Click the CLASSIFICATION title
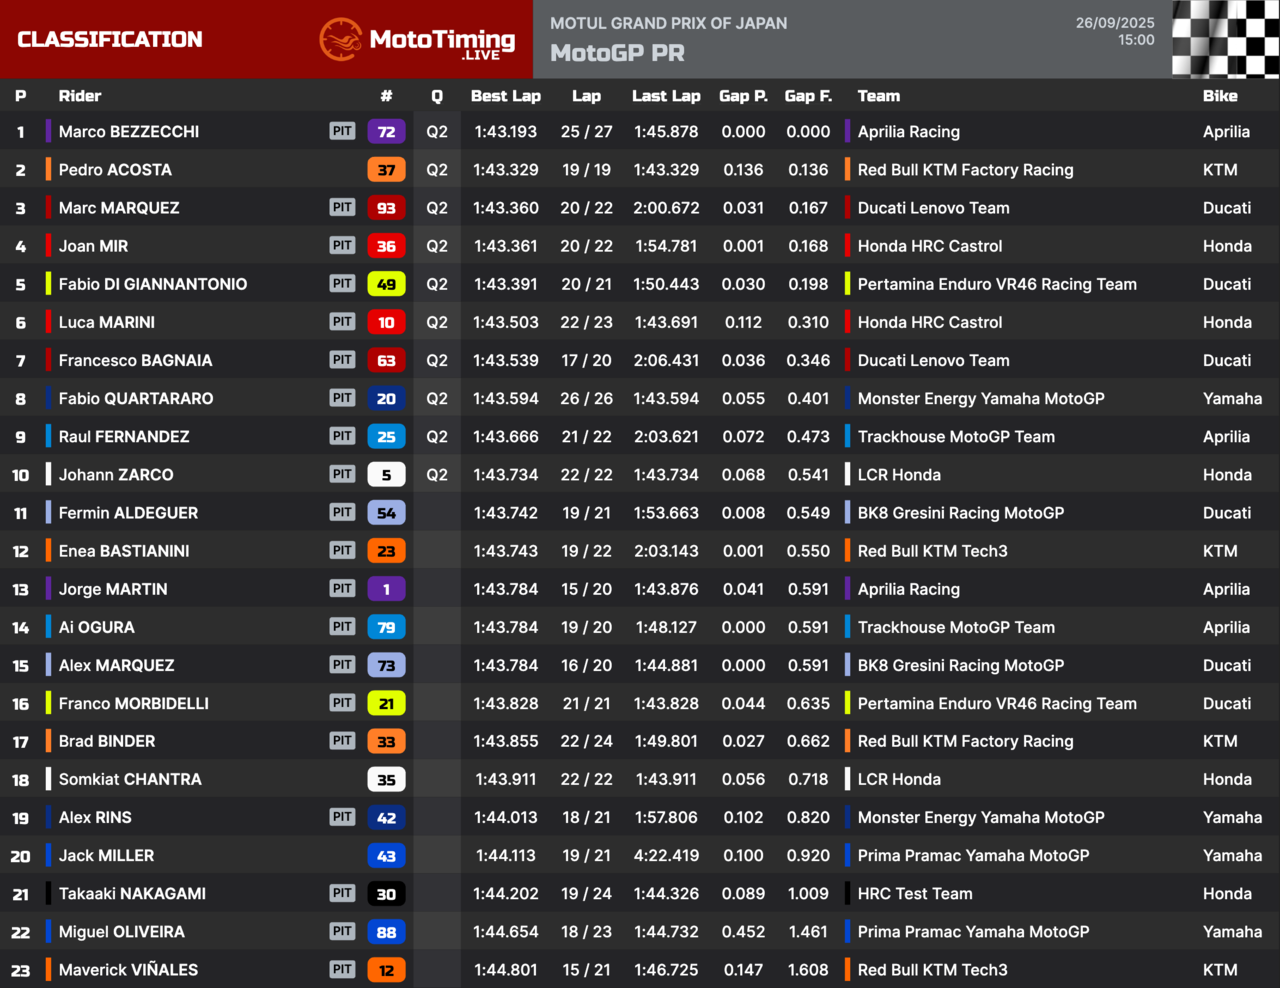 110,39
